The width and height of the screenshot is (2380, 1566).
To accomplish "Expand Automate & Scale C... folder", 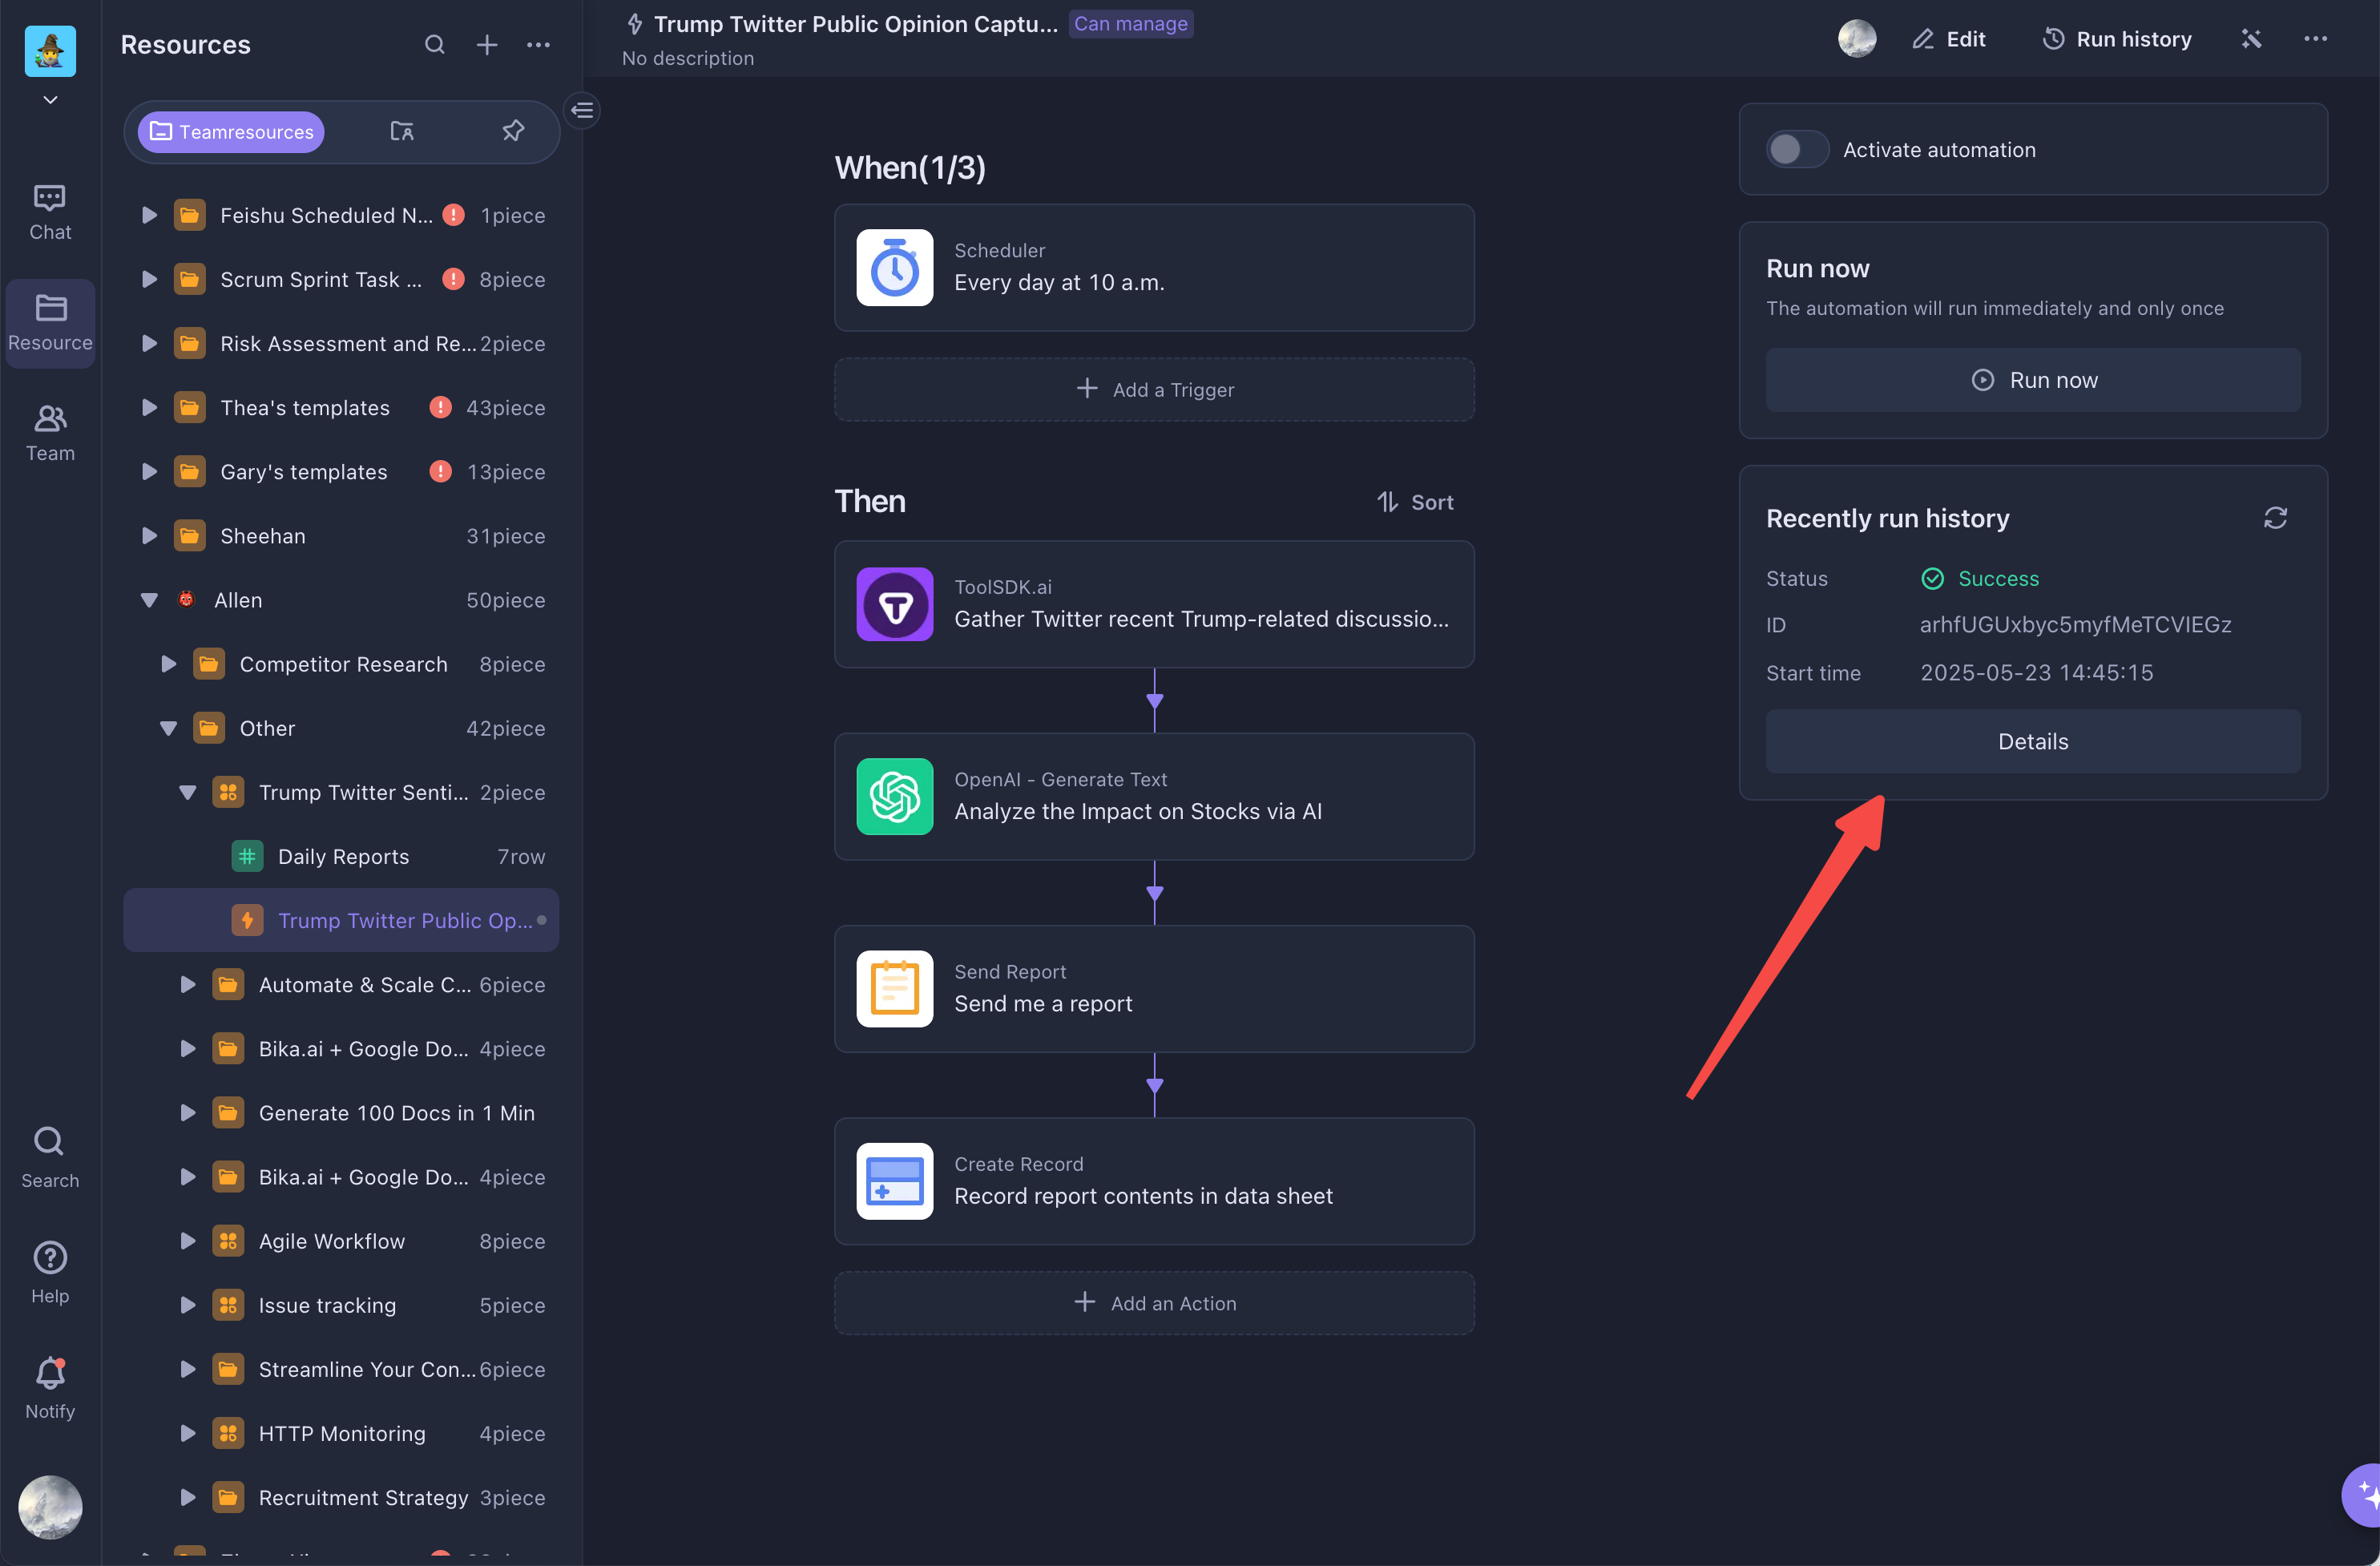I will tap(188, 984).
